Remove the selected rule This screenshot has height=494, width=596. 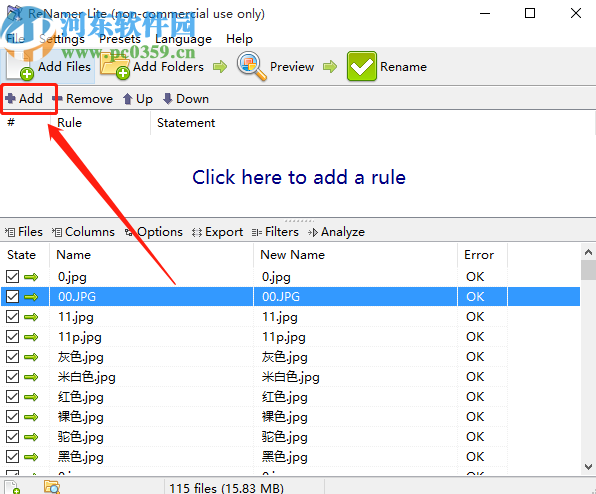click(x=83, y=99)
